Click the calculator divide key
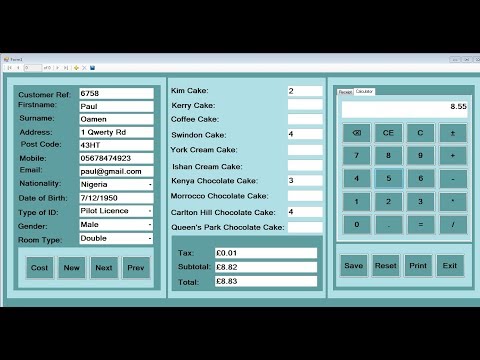This screenshot has width=480, height=360. pos(453,225)
